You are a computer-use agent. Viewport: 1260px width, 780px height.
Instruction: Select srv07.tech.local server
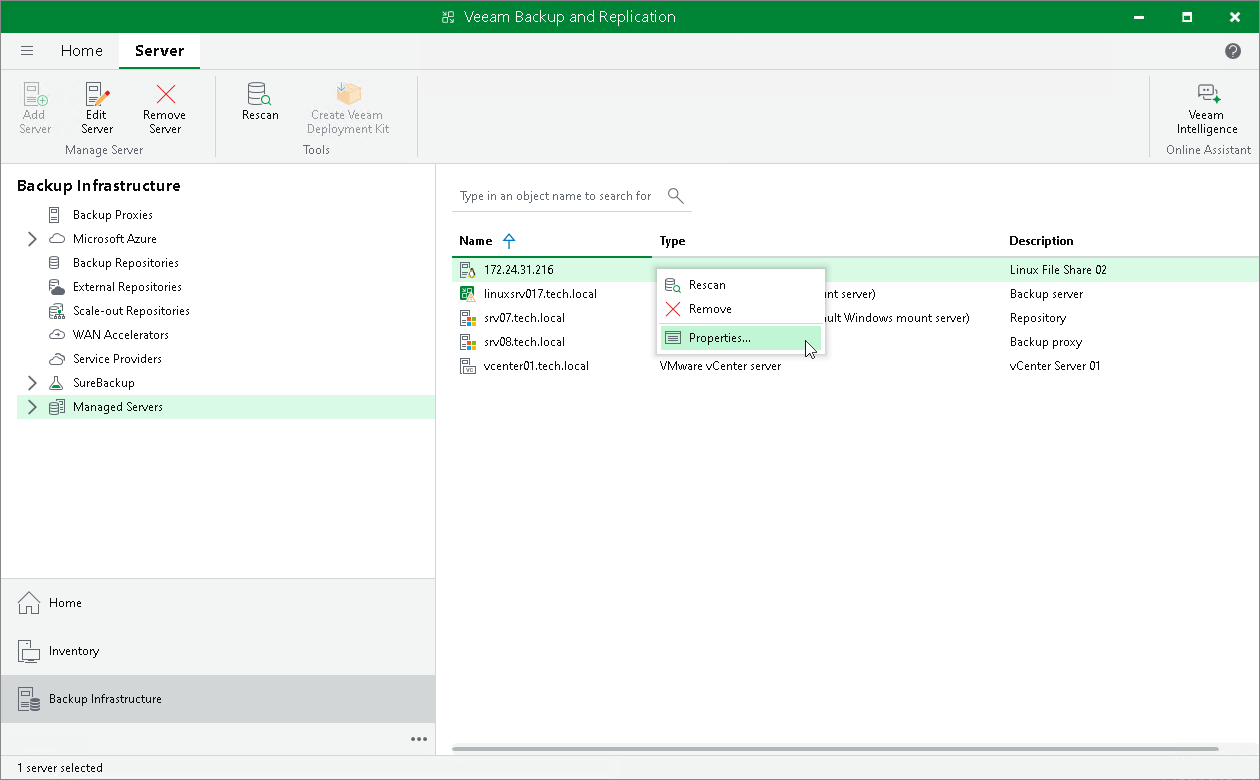[x=524, y=318]
